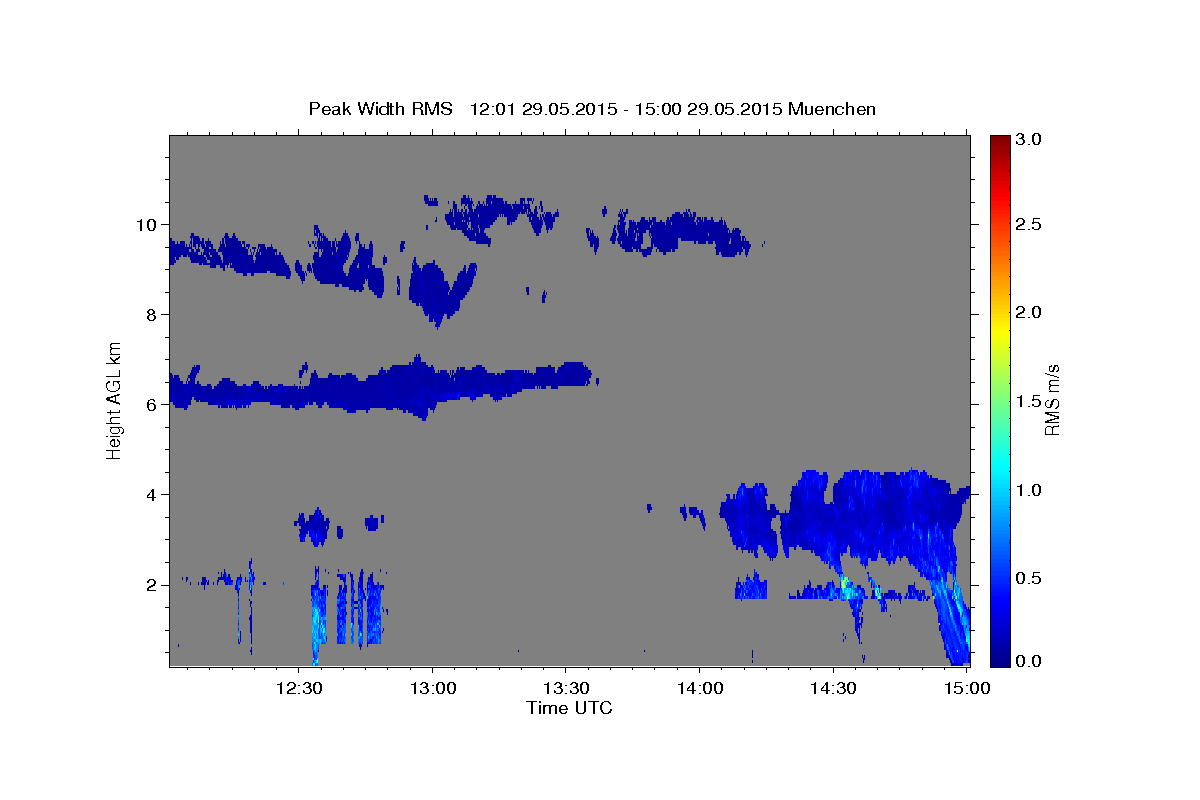The image size is (1200, 800).
Task: Click the height tick label 8
Action: tap(153, 314)
